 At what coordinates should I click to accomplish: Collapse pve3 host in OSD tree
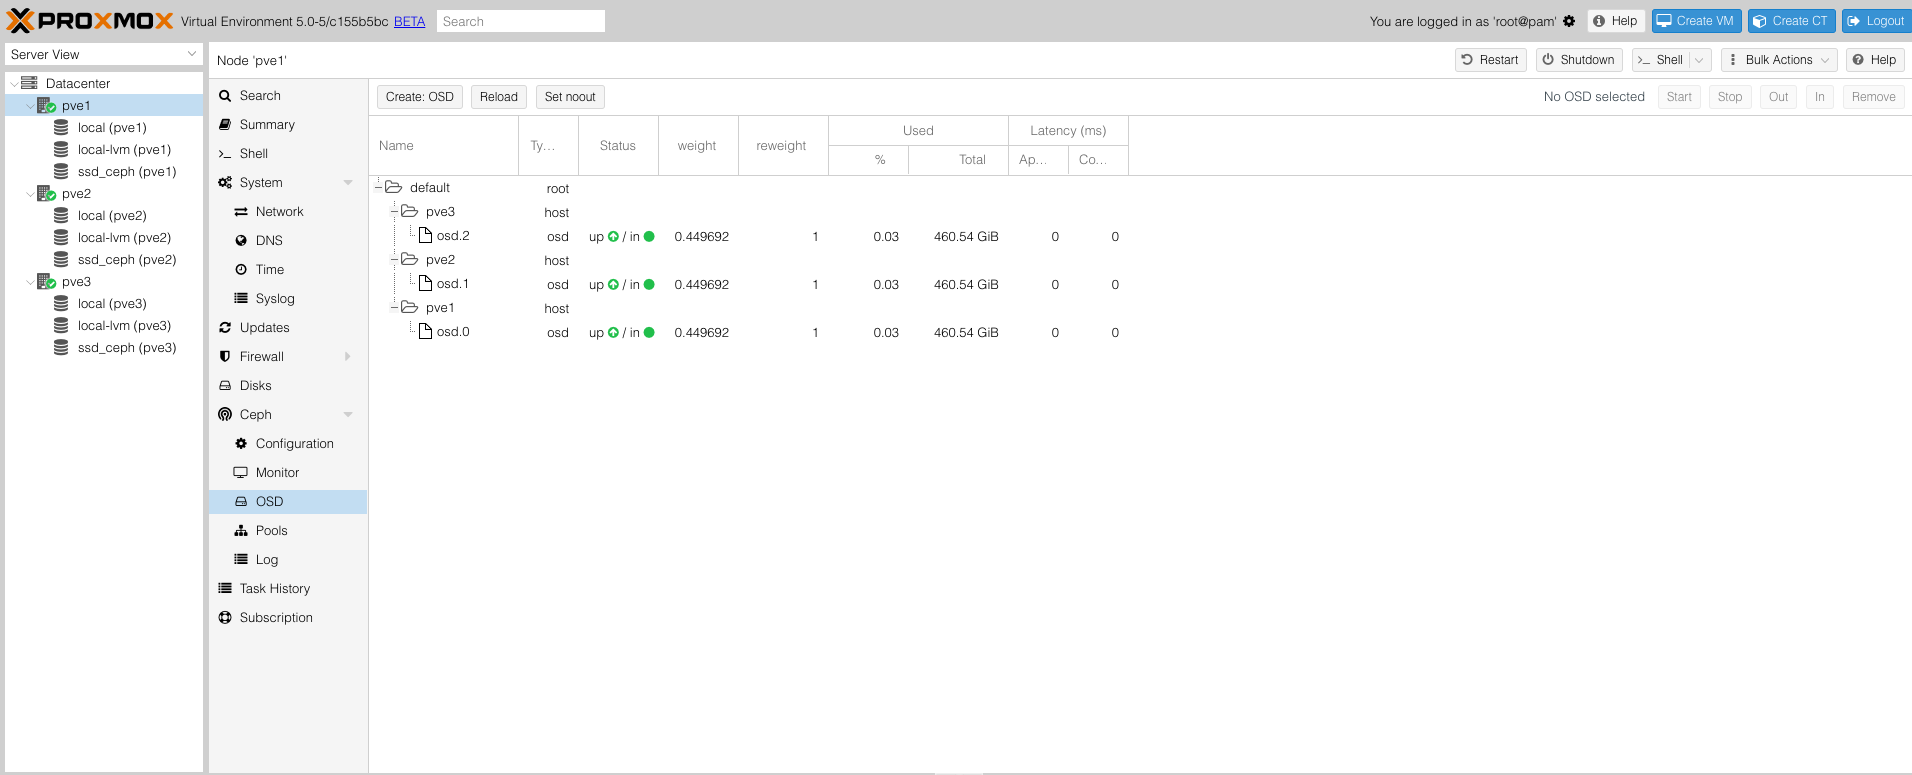(x=395, y=211)
